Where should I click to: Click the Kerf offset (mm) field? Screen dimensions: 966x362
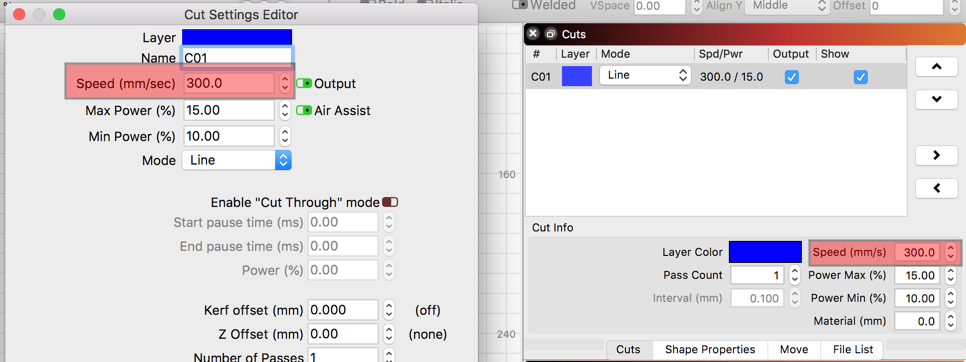343,310
